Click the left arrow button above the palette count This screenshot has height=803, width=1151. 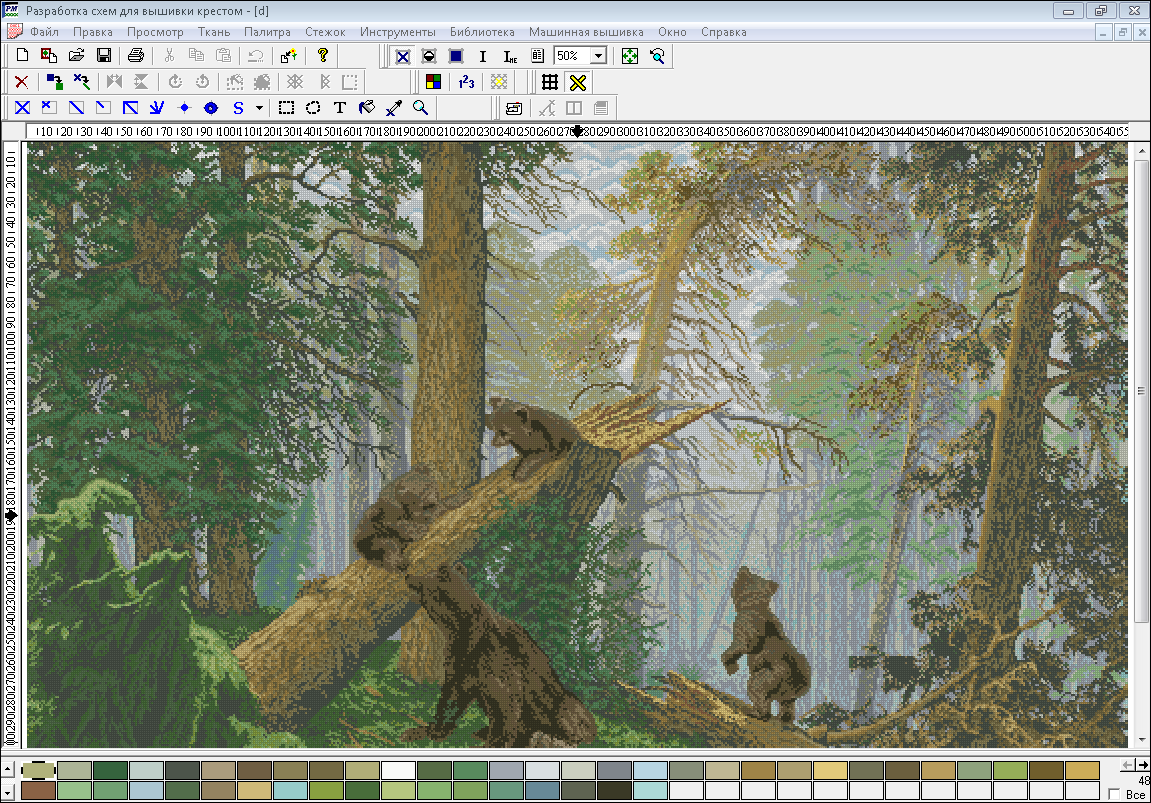coord(1128,765)
